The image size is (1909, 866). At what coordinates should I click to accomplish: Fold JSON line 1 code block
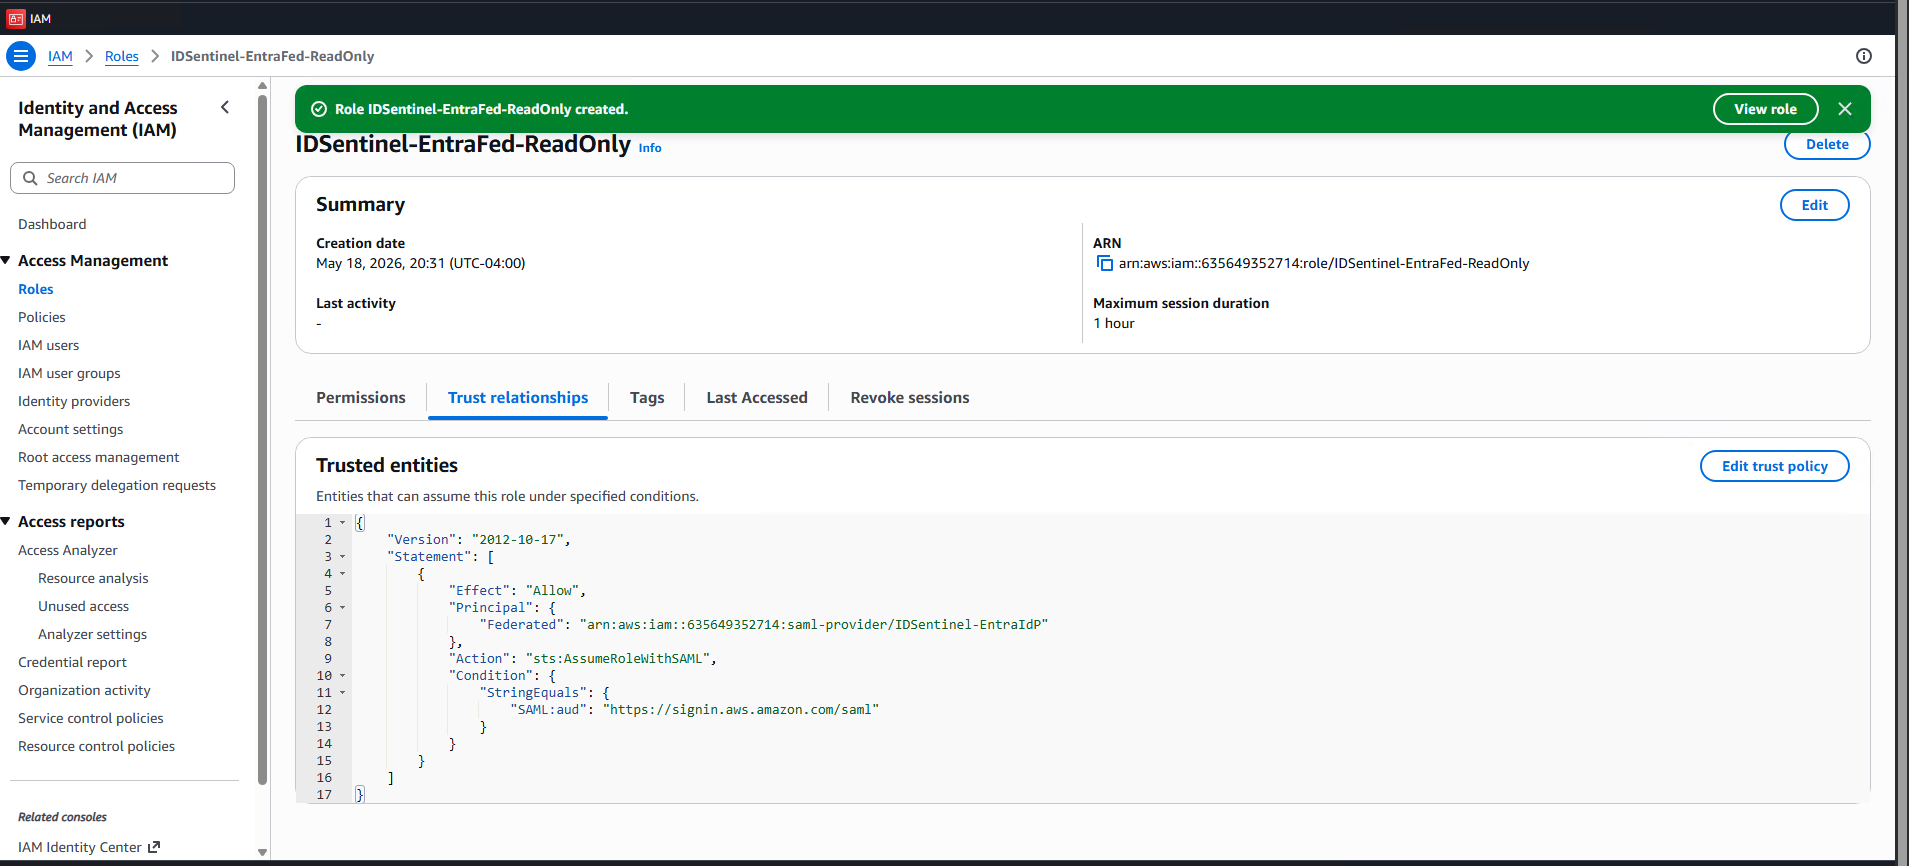point(342,523)
